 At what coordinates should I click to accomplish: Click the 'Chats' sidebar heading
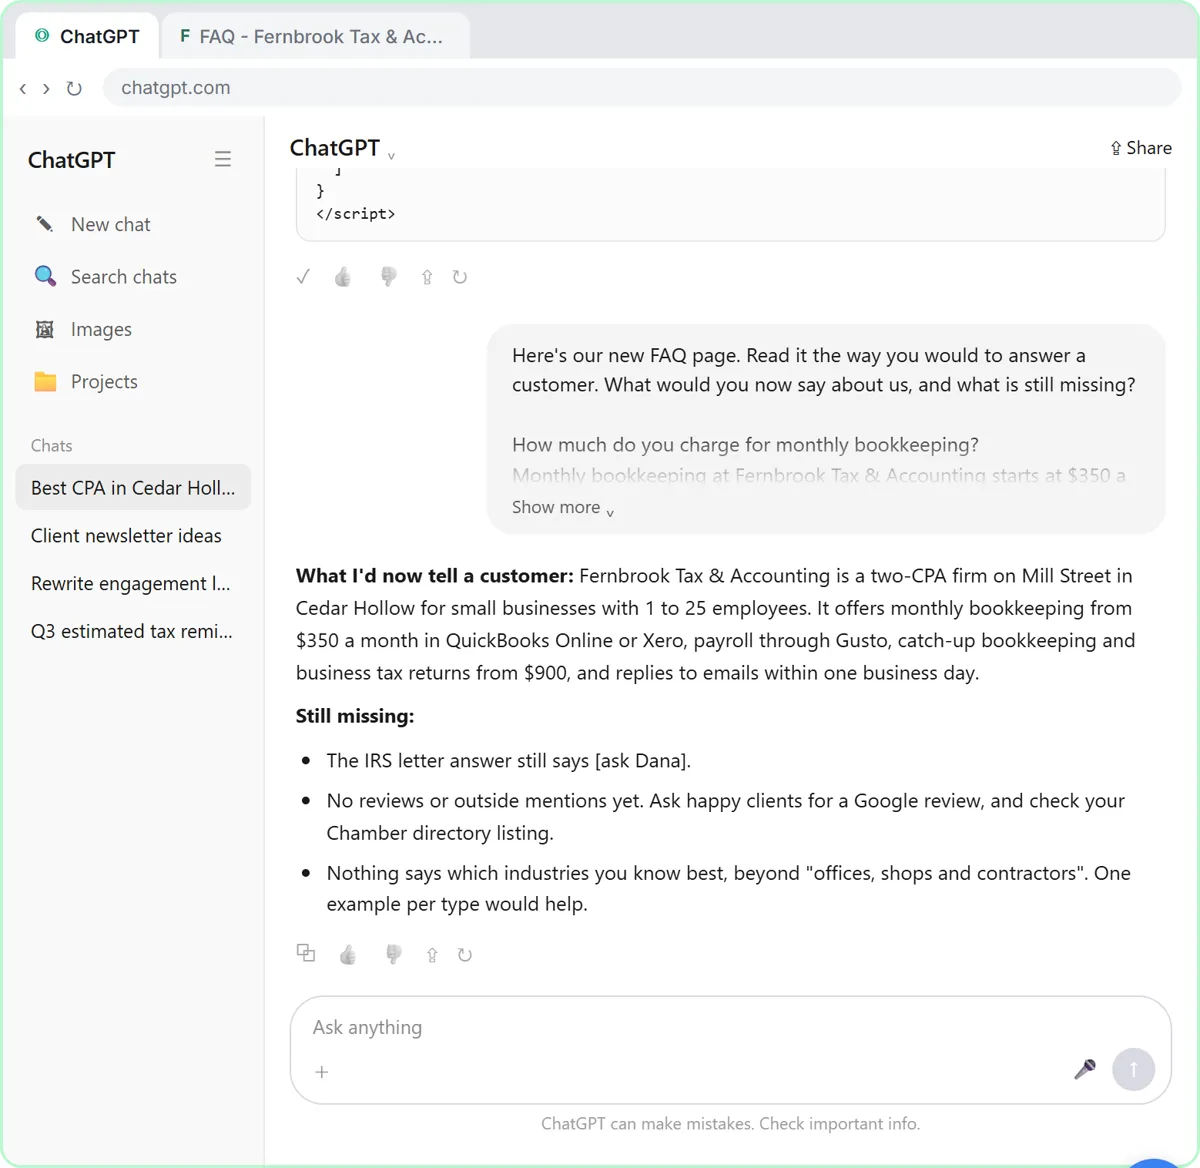51,446
